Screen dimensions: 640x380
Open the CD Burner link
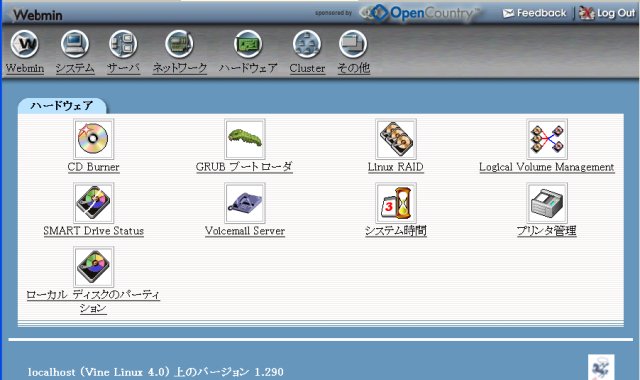pos(93,167)
